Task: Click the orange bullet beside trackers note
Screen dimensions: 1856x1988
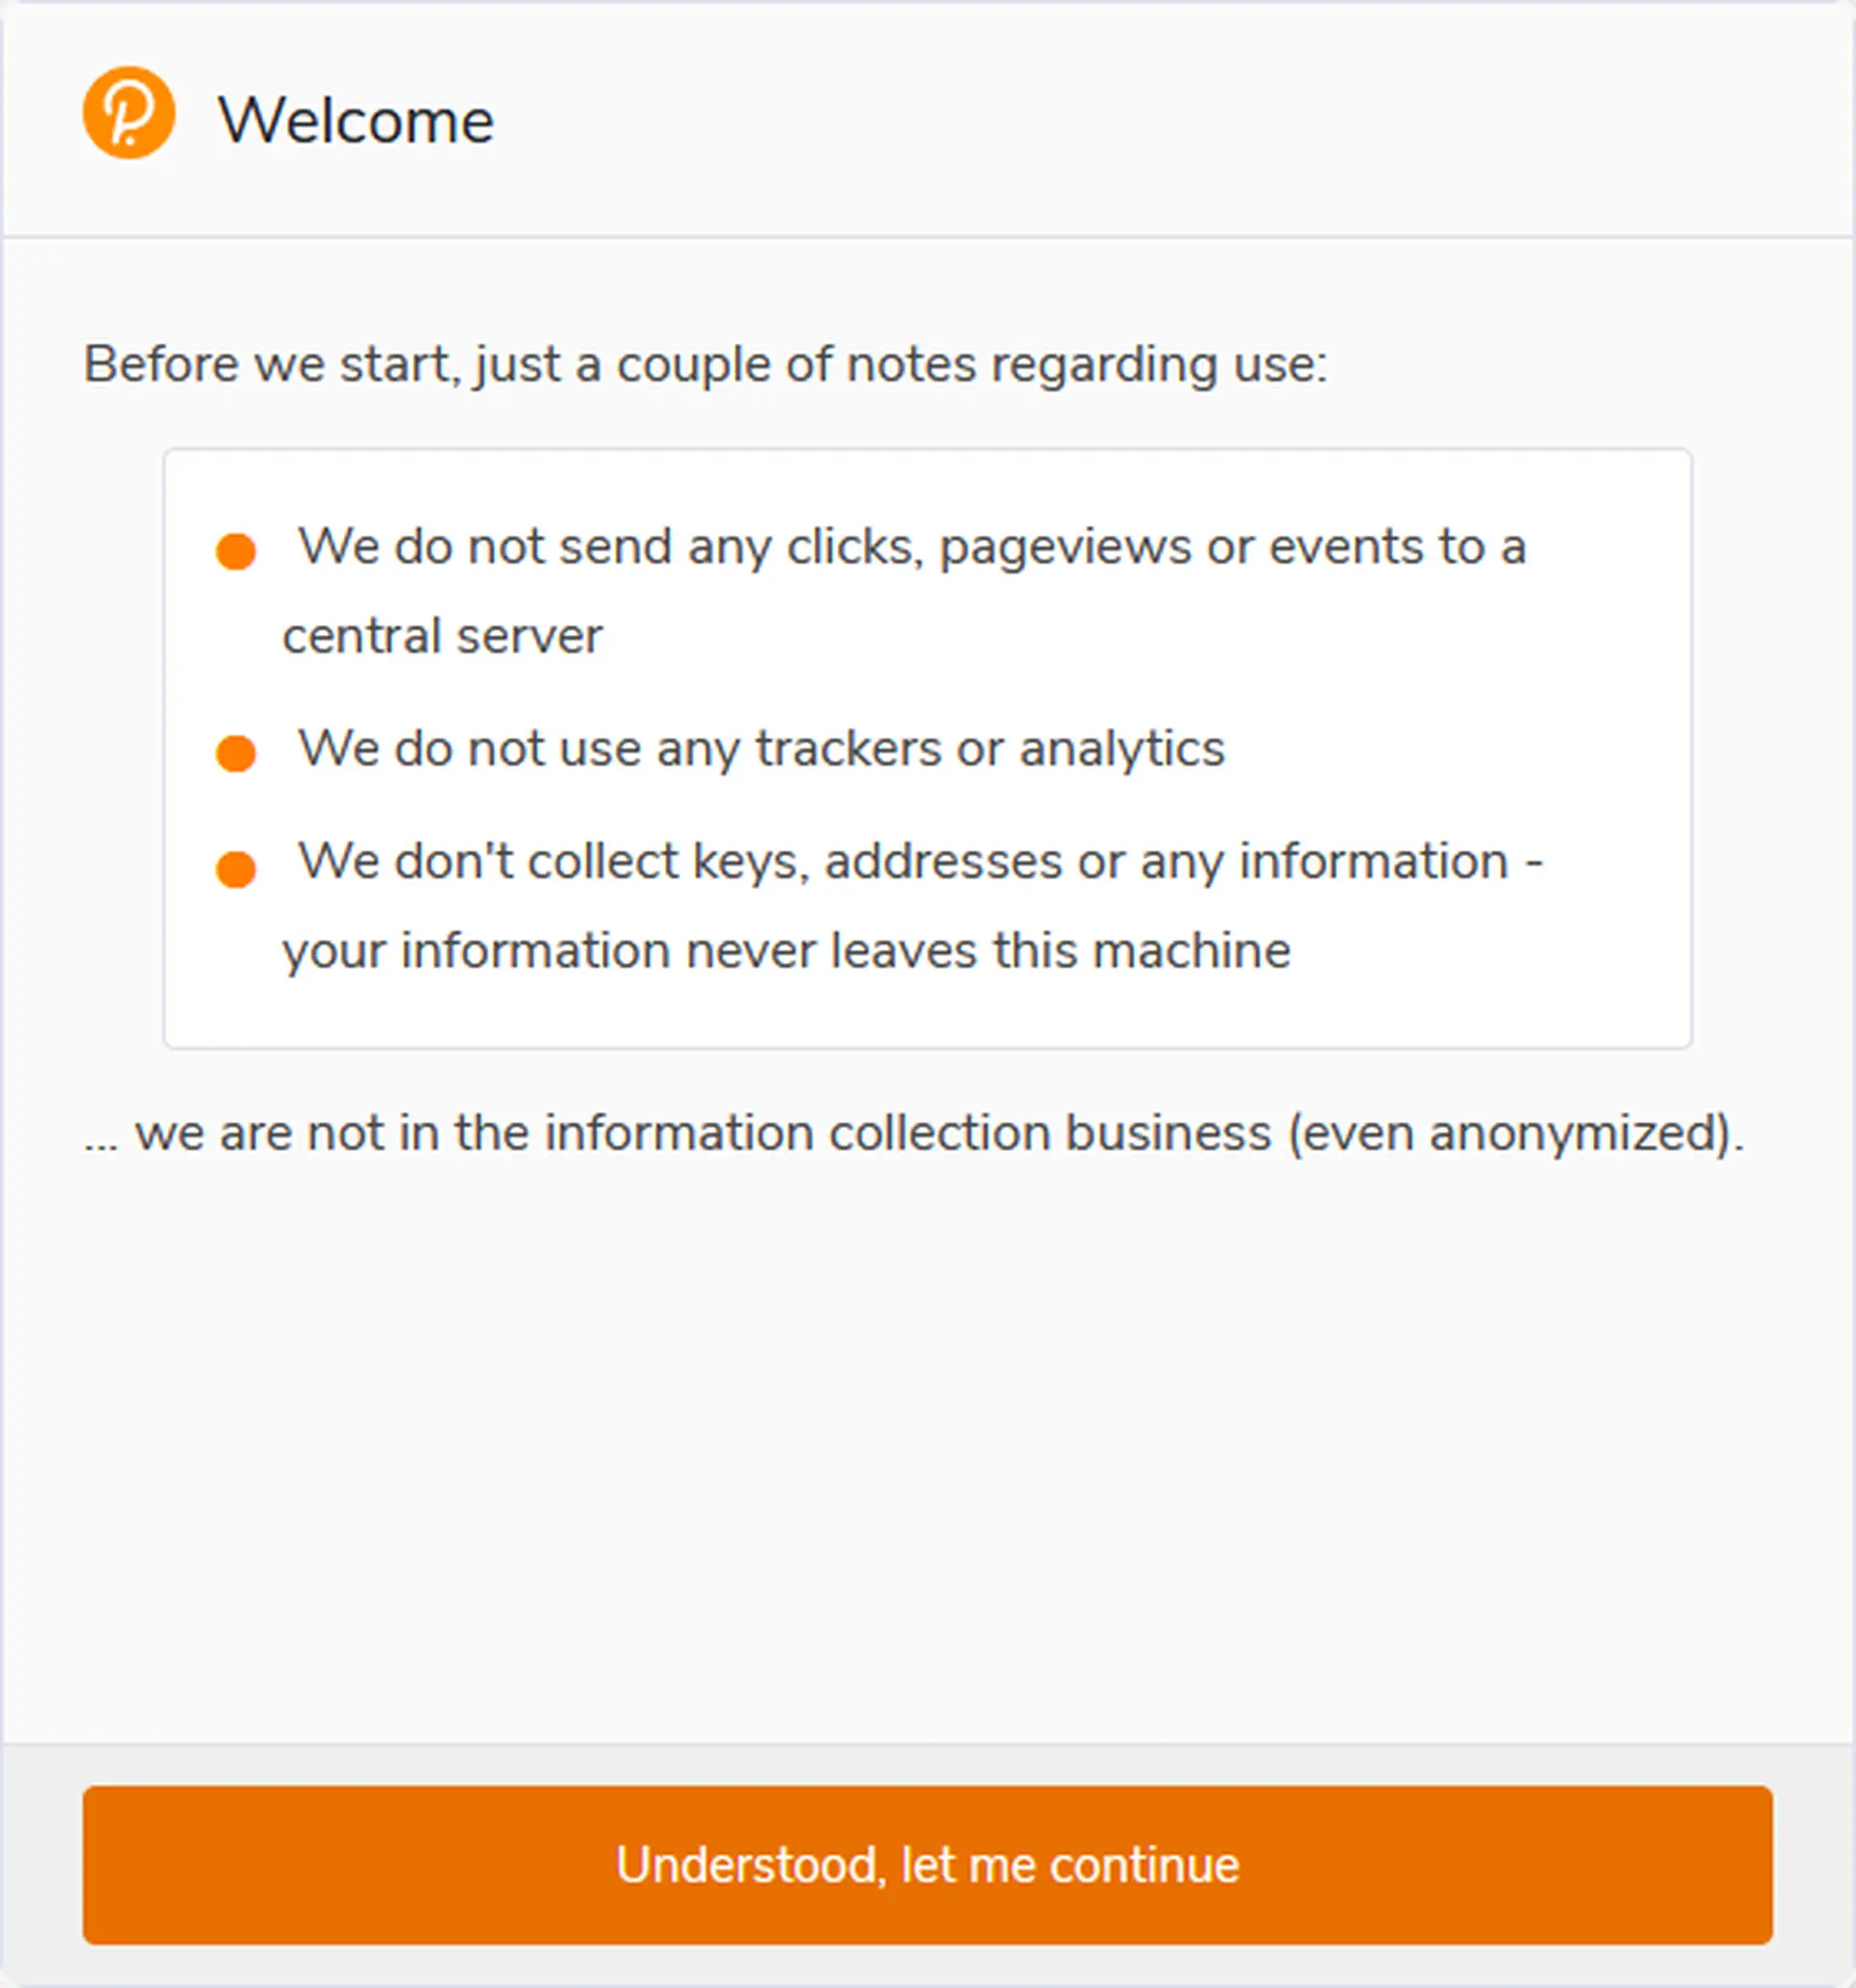Action: (236, 753)
